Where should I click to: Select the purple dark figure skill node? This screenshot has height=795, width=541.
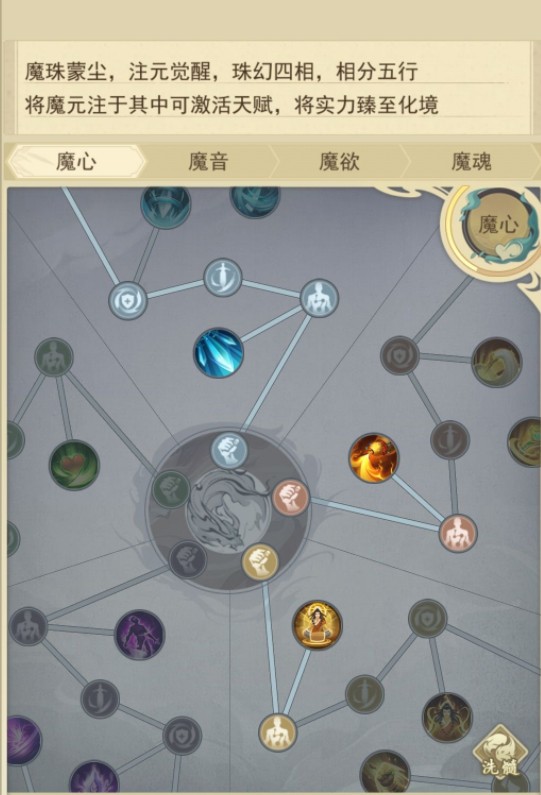[x=140, y=634]
